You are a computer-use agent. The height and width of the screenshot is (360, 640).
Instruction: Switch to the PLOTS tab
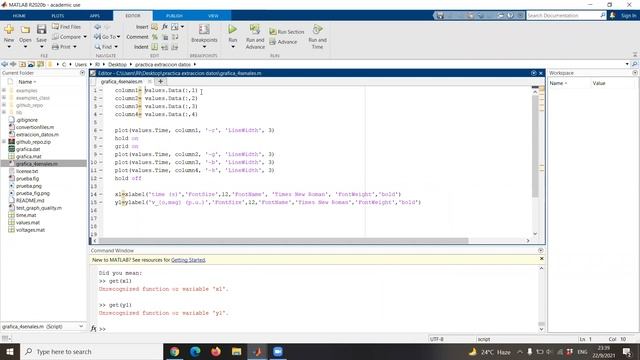click(58, 16)
